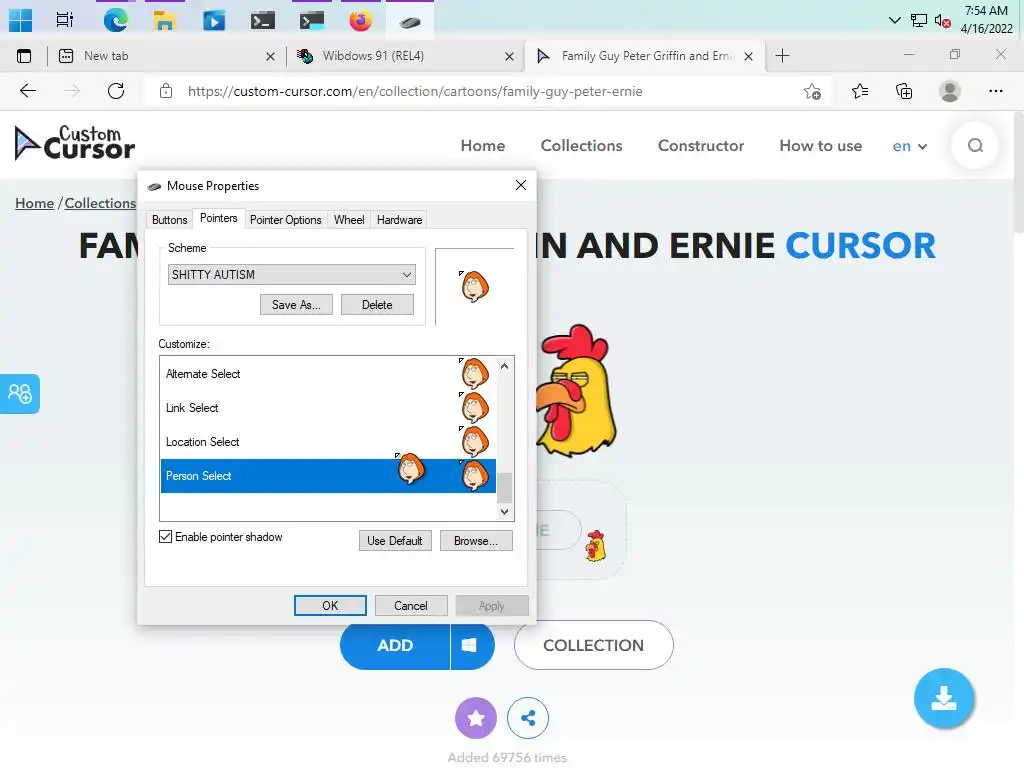The height and width of the screenshot is (768, 1024).
Task: Select the Mouse Properties taskbar icon
Action: [409, 22]
